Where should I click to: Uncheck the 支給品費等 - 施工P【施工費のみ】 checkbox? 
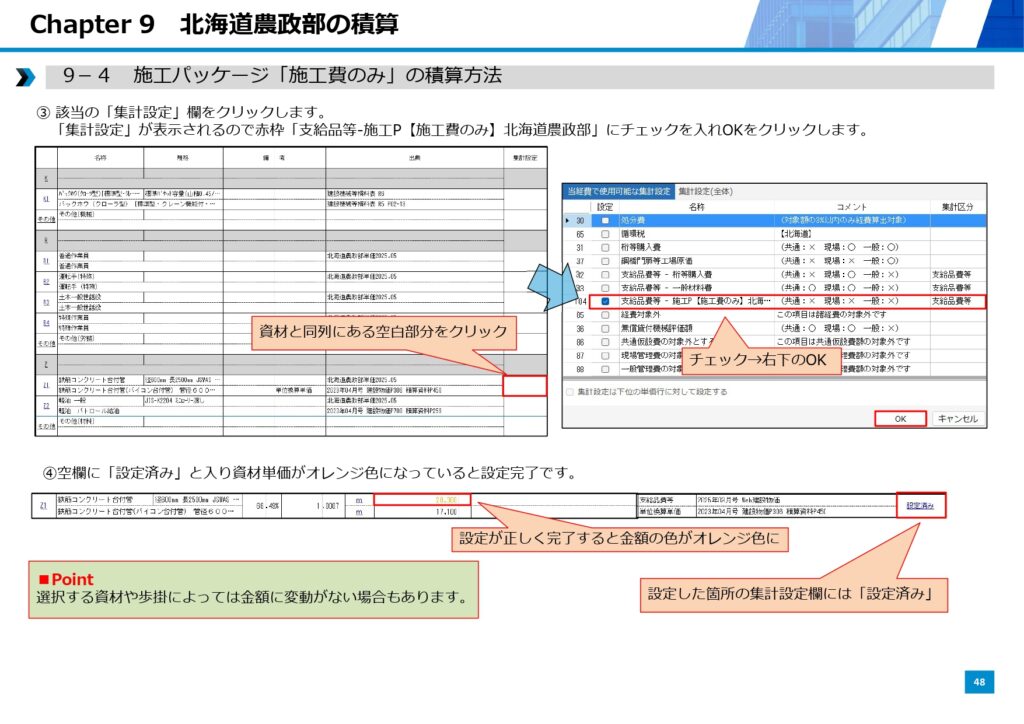[x=605, y=300]
